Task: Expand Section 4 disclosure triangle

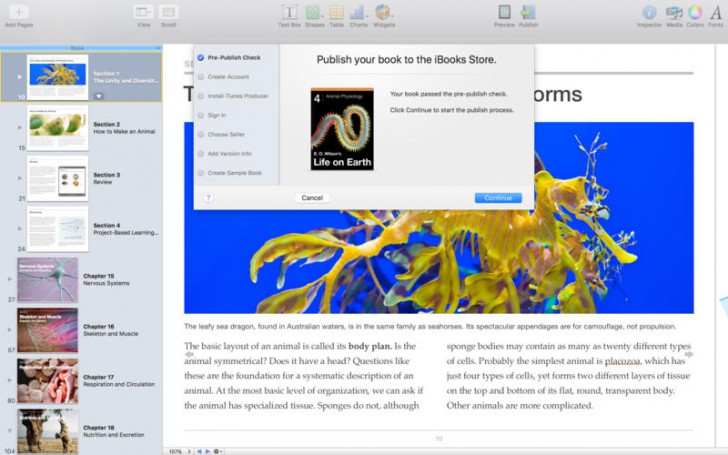Action: coord(20,228)
